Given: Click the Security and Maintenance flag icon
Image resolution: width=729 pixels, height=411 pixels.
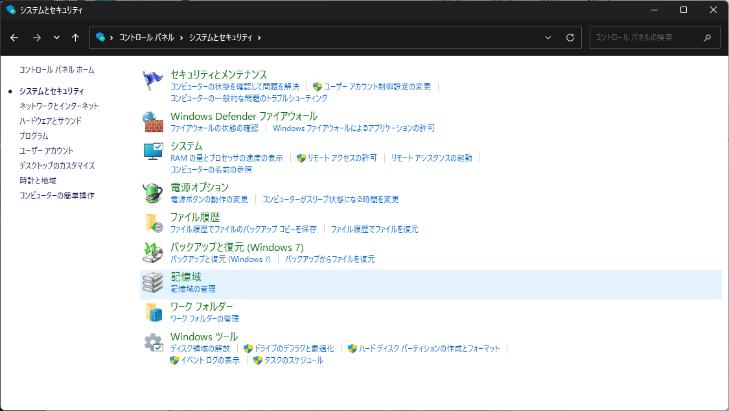Looking at the screenshot, I should point(152,80).
